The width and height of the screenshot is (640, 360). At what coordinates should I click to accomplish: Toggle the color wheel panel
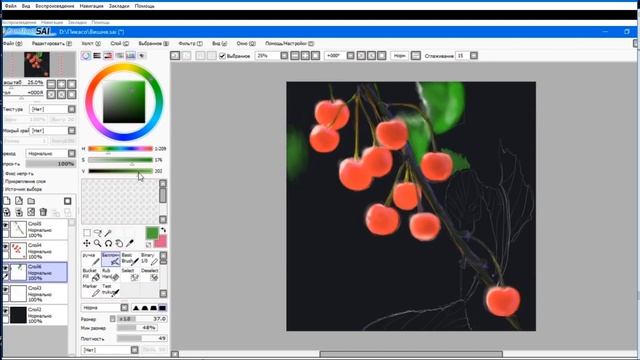(x=86, y=56)
